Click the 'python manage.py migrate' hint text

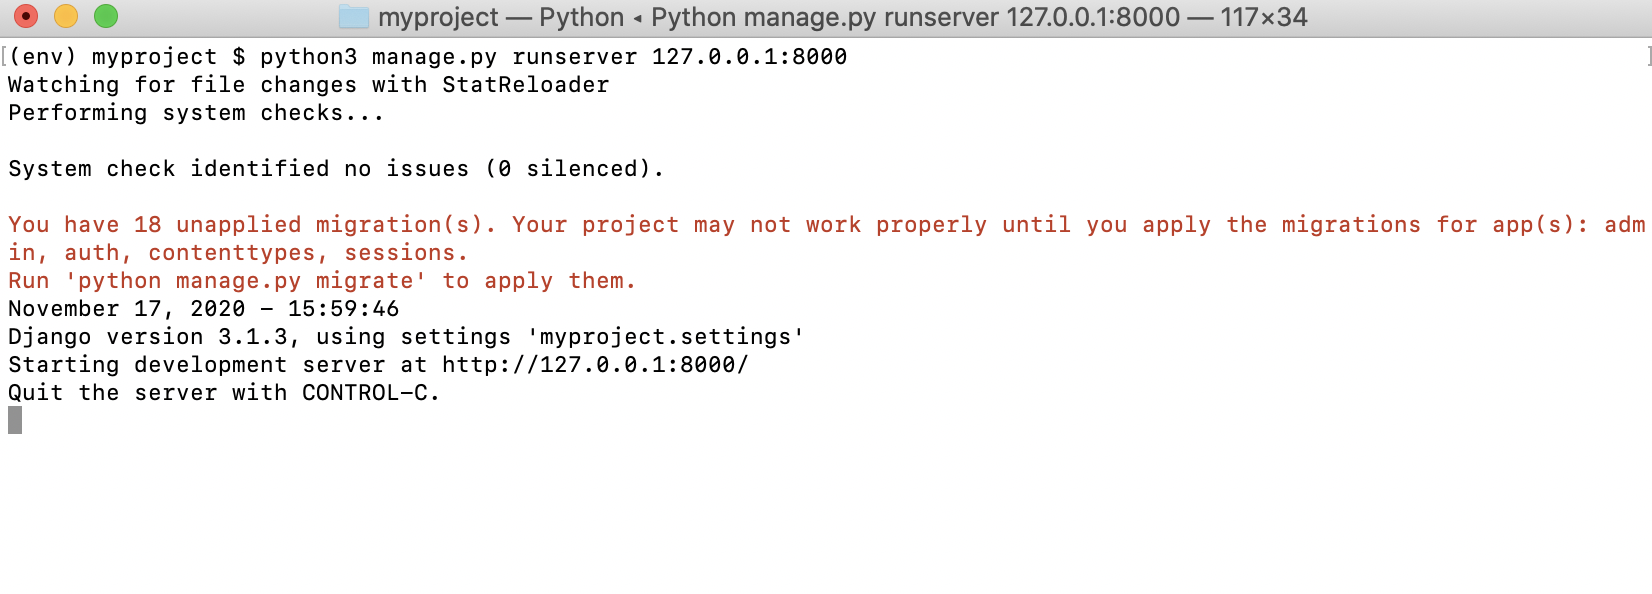(x=246, y=281)
